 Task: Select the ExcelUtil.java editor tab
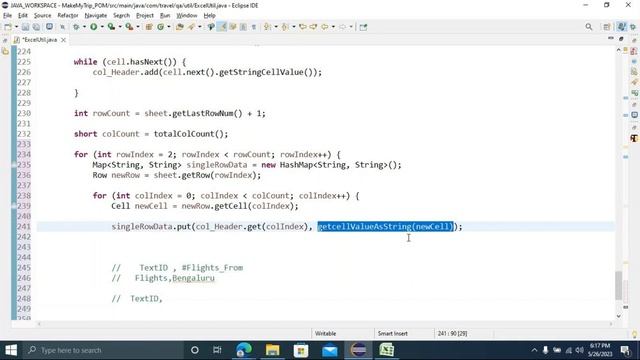tap(39, 40)
